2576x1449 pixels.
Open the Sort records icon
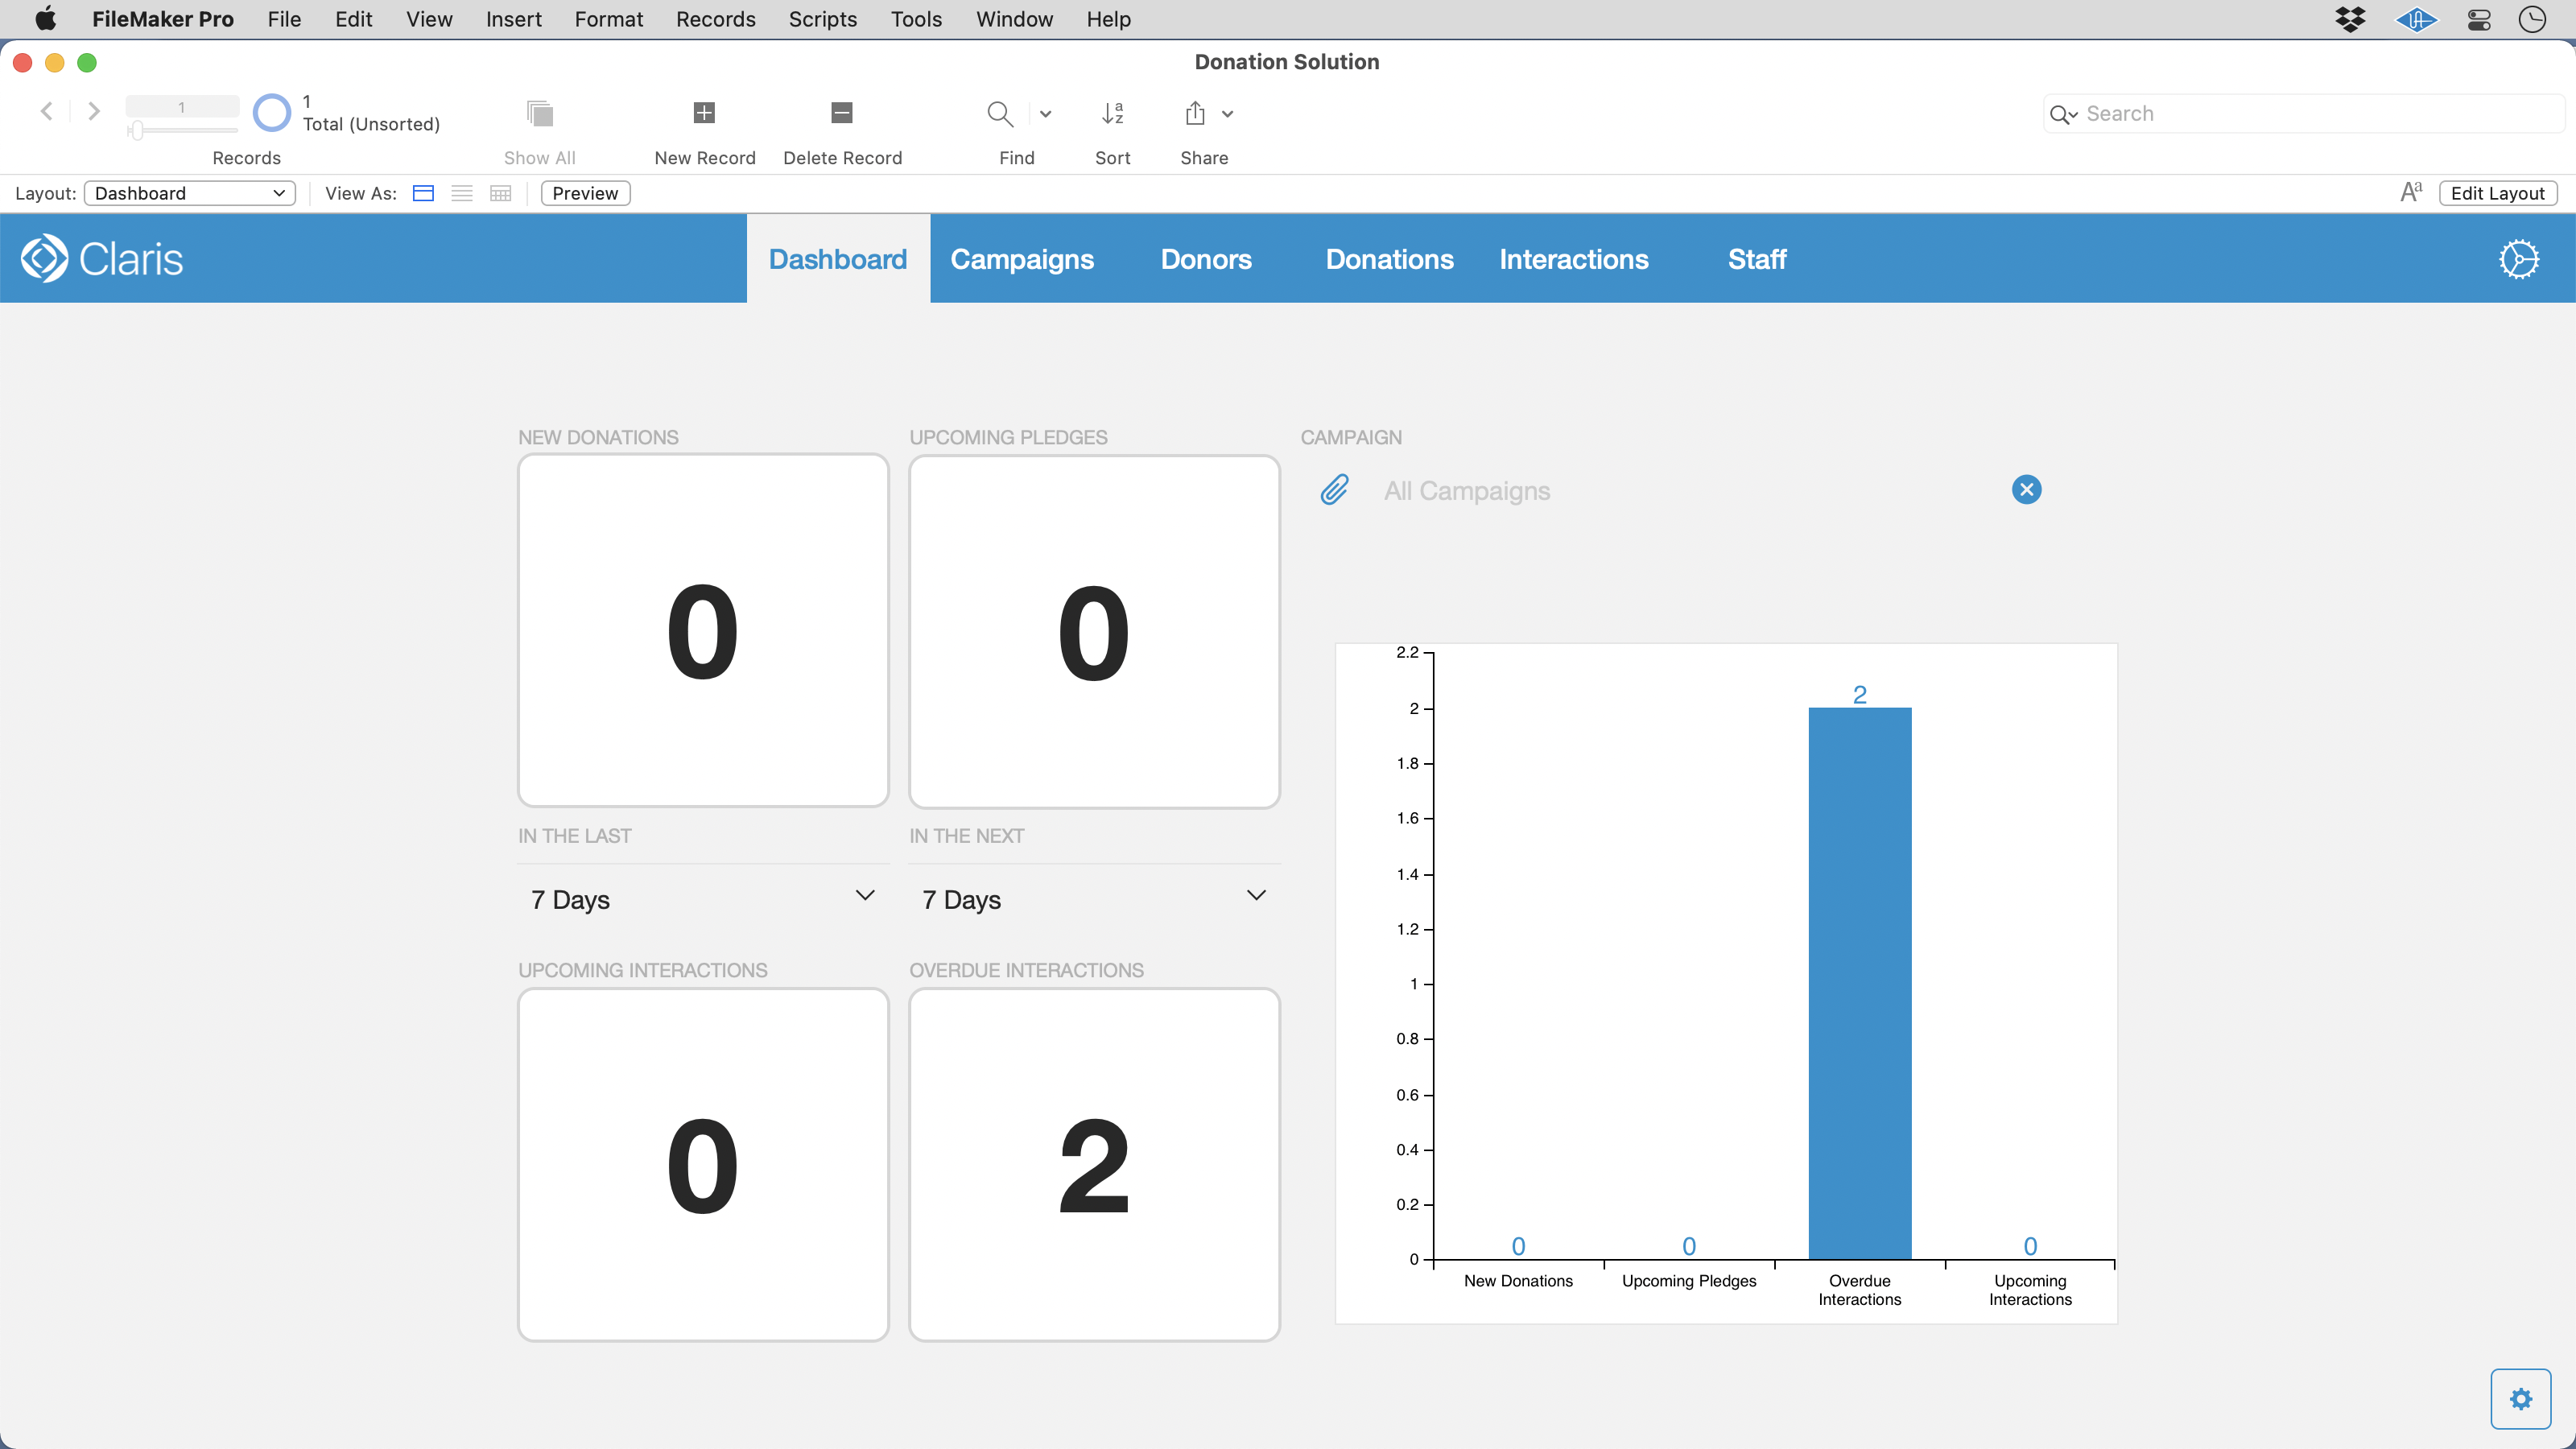coord(1113,113)
